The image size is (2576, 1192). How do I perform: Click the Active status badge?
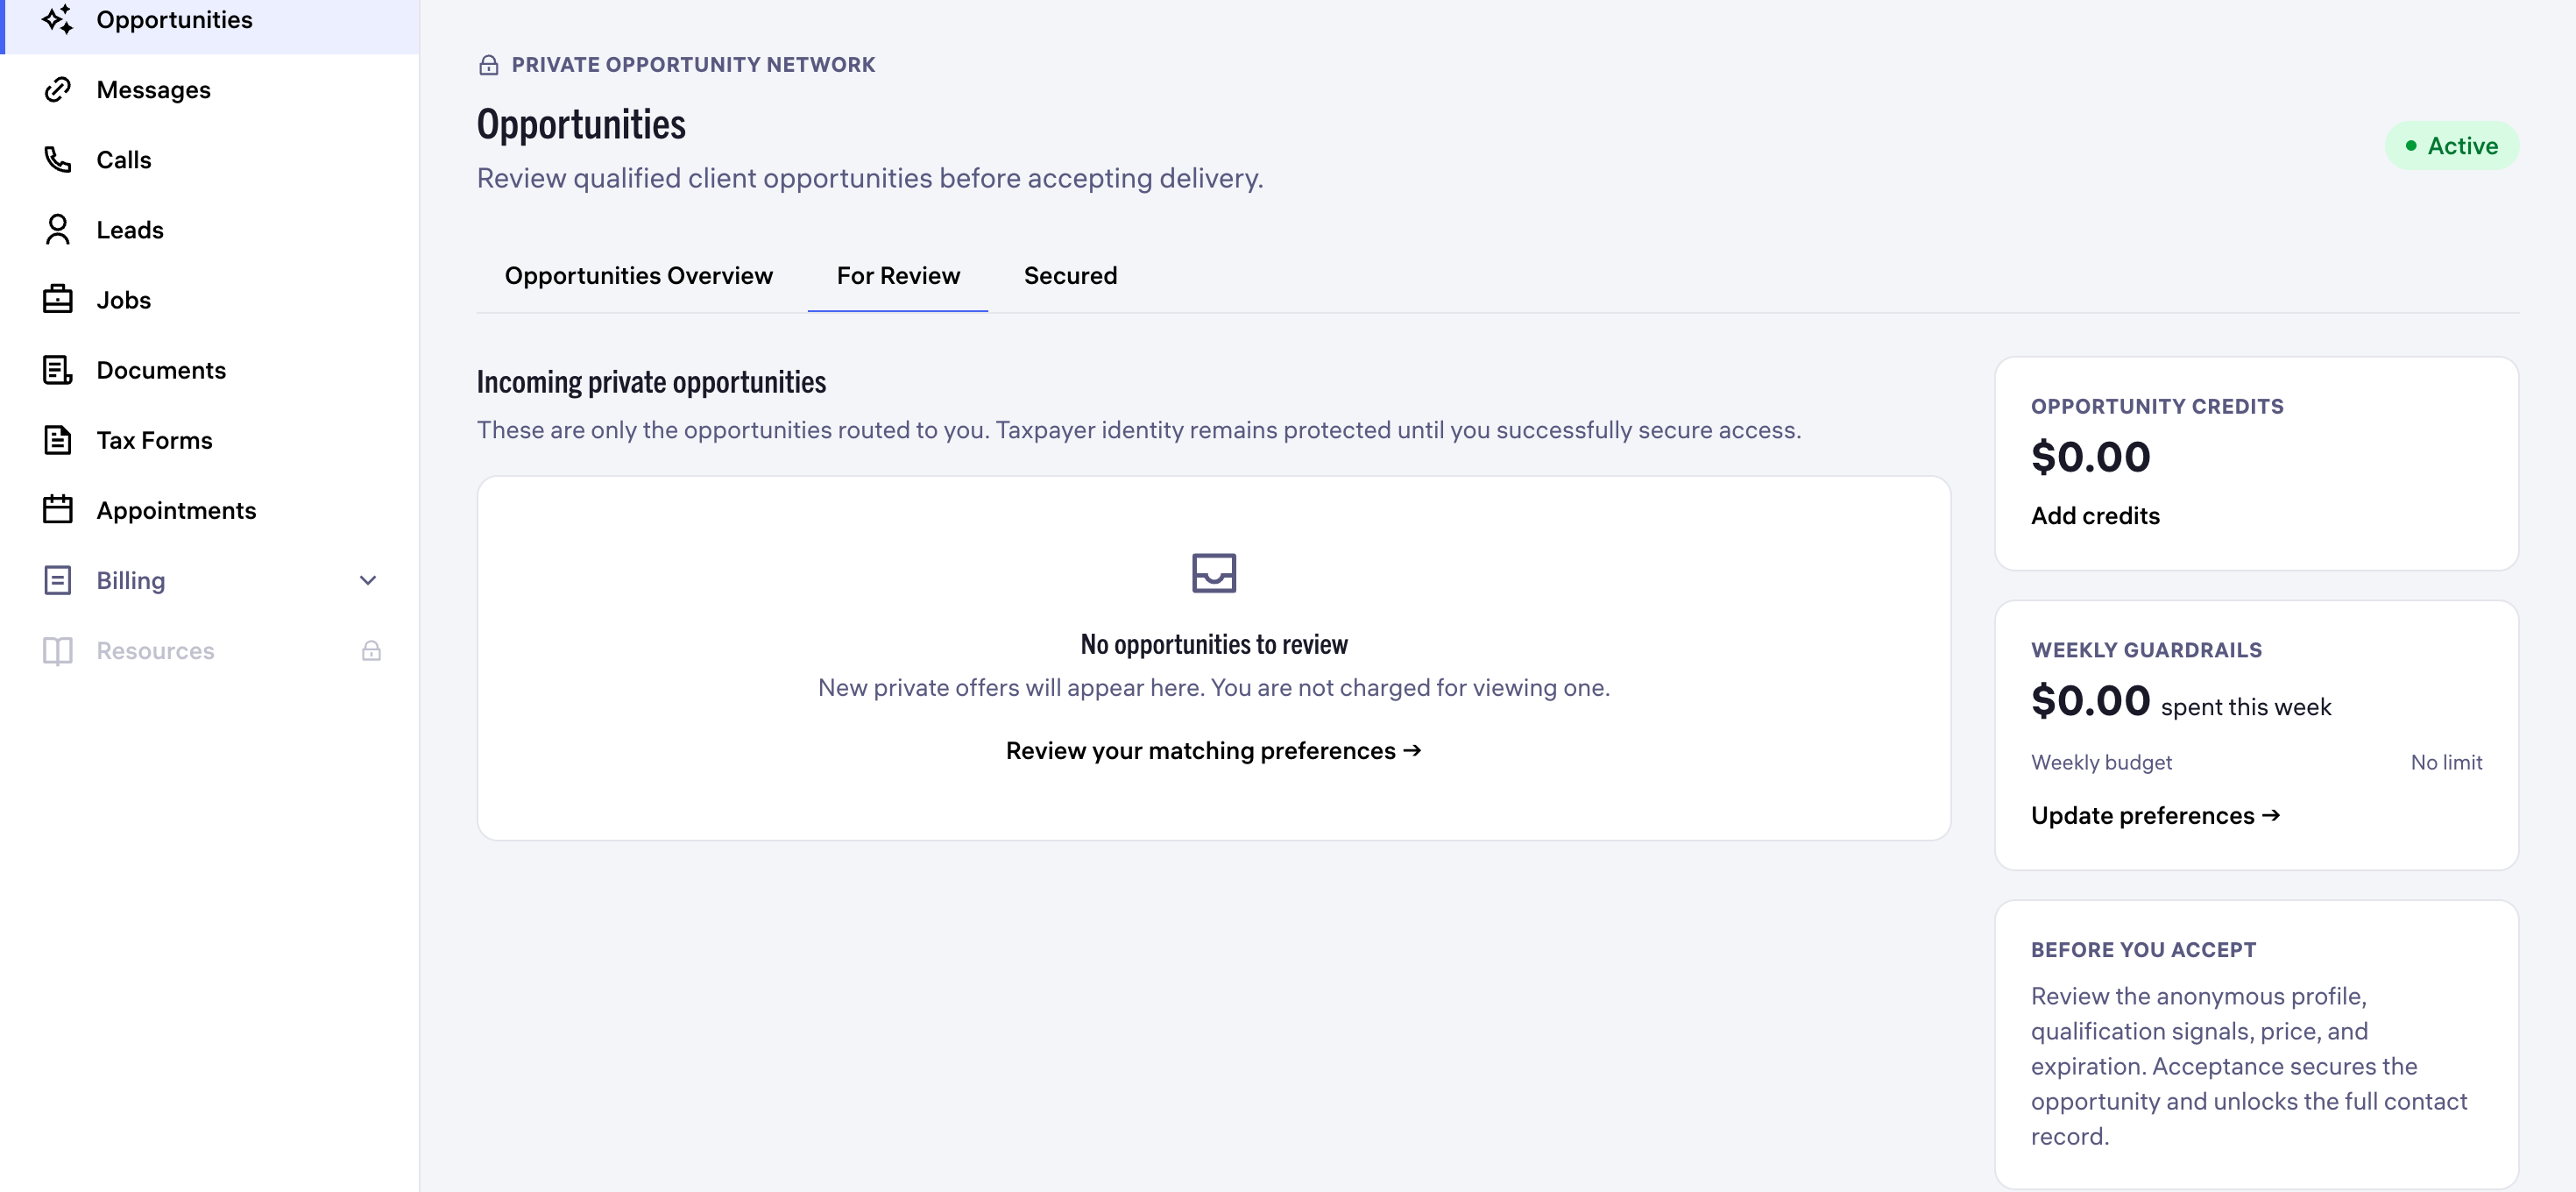[2452, 146]
